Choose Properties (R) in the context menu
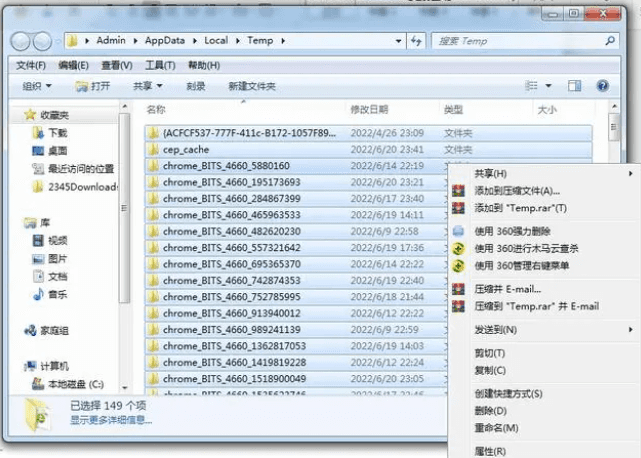The height and width of the screenshot is (458, 641). [490, 451]
